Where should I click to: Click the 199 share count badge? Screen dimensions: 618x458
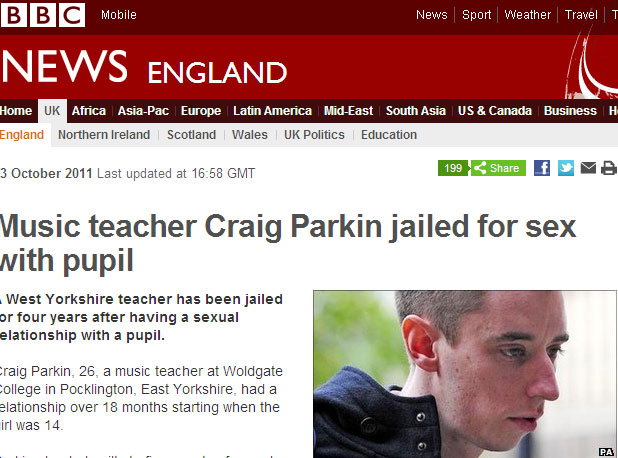(453, 168)
